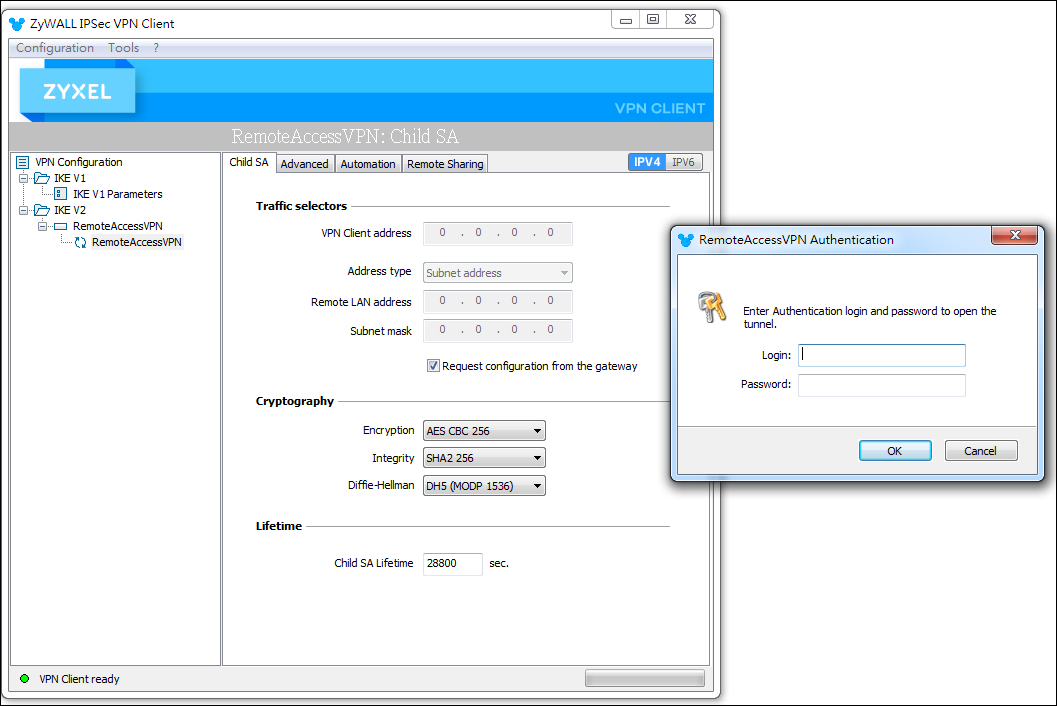This screenshot has width=1057, height=706.
Task: Close the RemoteAccessVPN Authentication dialog
Action: [1015, 235]
